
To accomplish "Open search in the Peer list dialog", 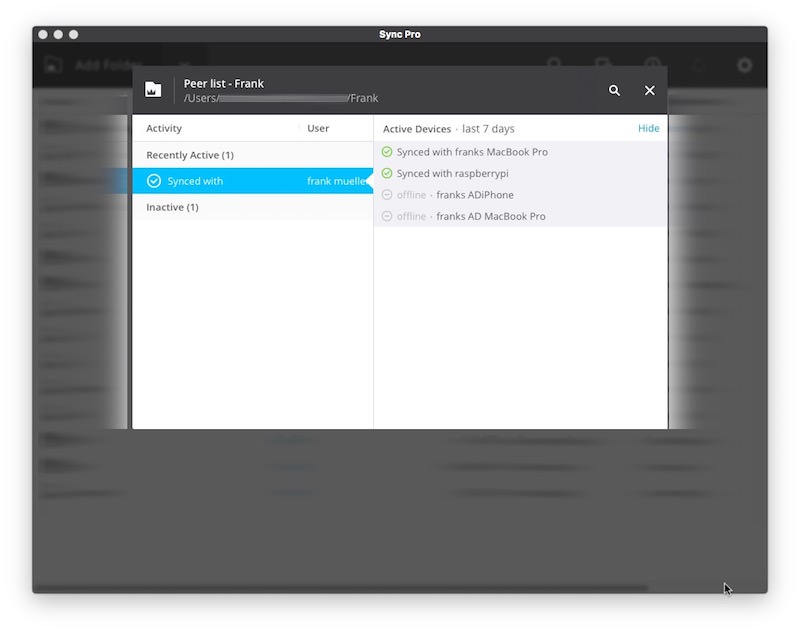I will point(614,90).
